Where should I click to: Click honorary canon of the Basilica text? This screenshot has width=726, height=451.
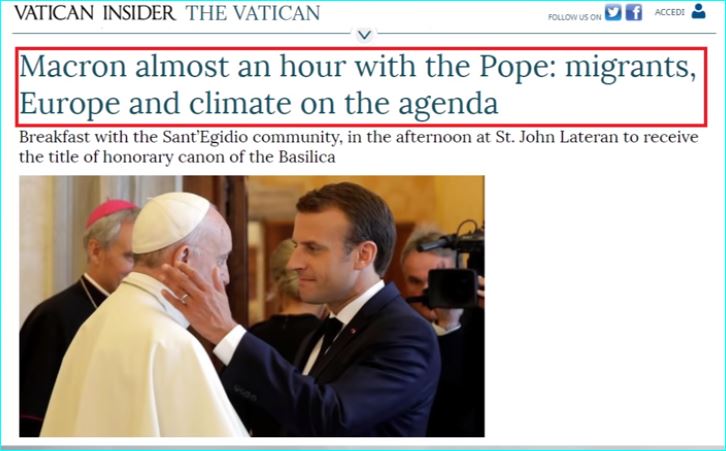(219, 157)
